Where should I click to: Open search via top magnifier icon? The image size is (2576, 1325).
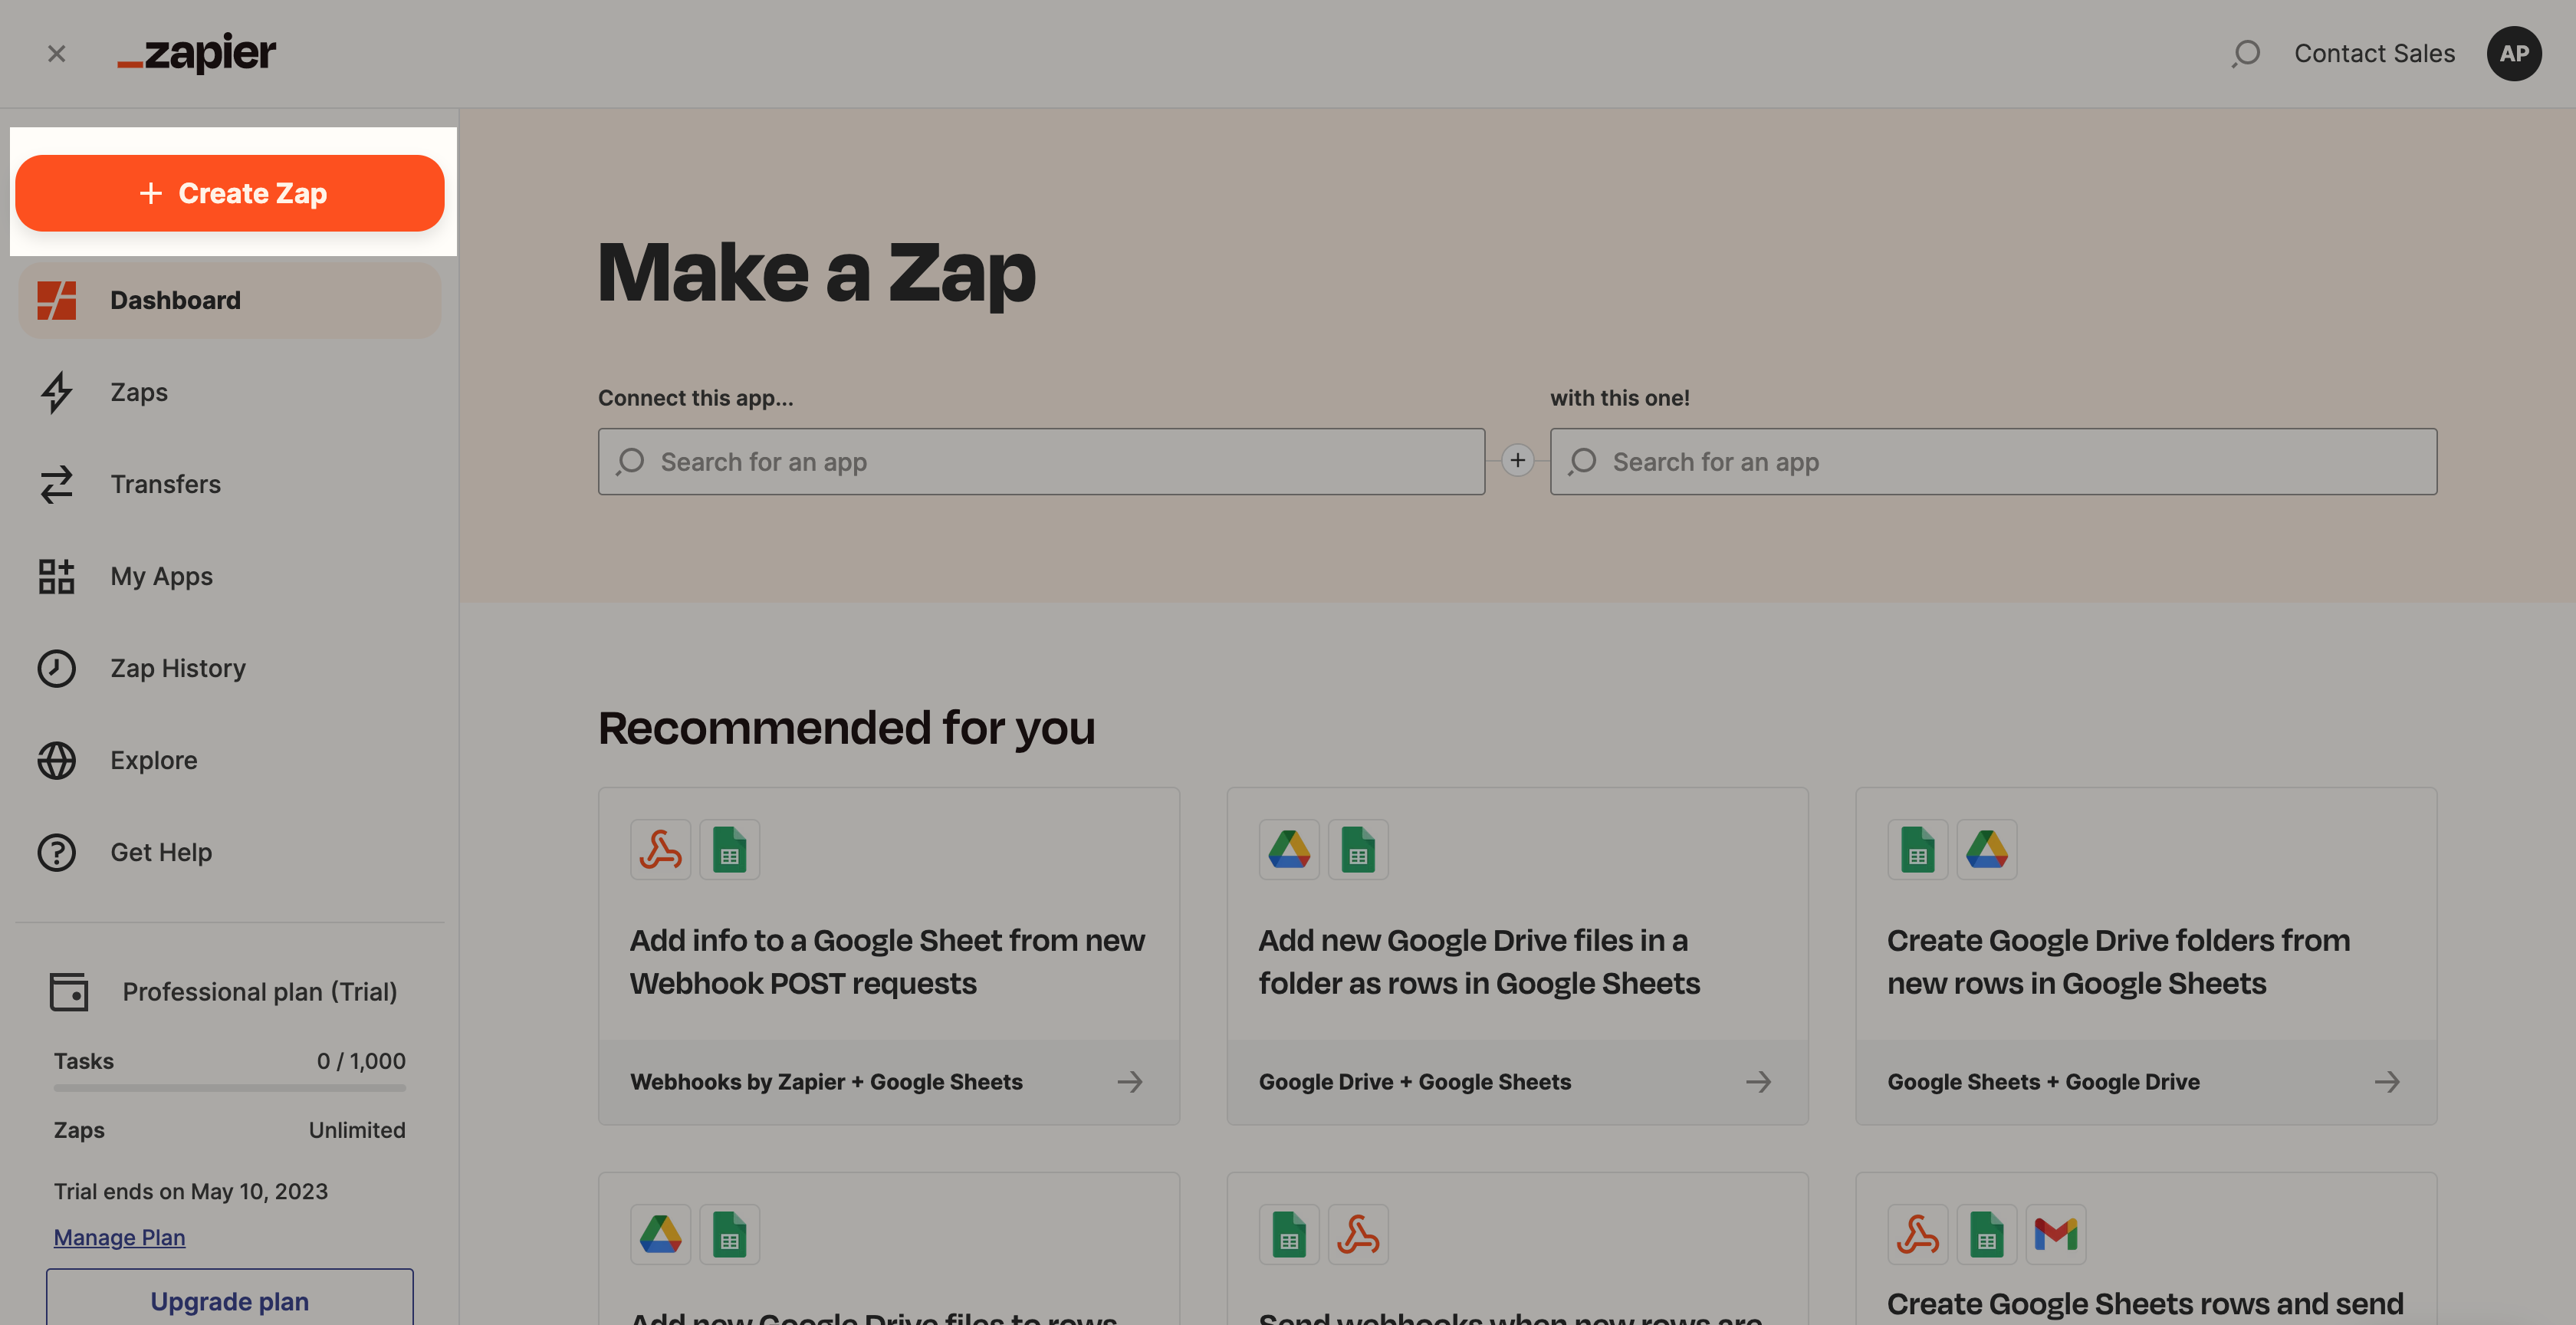[2246, 54]
